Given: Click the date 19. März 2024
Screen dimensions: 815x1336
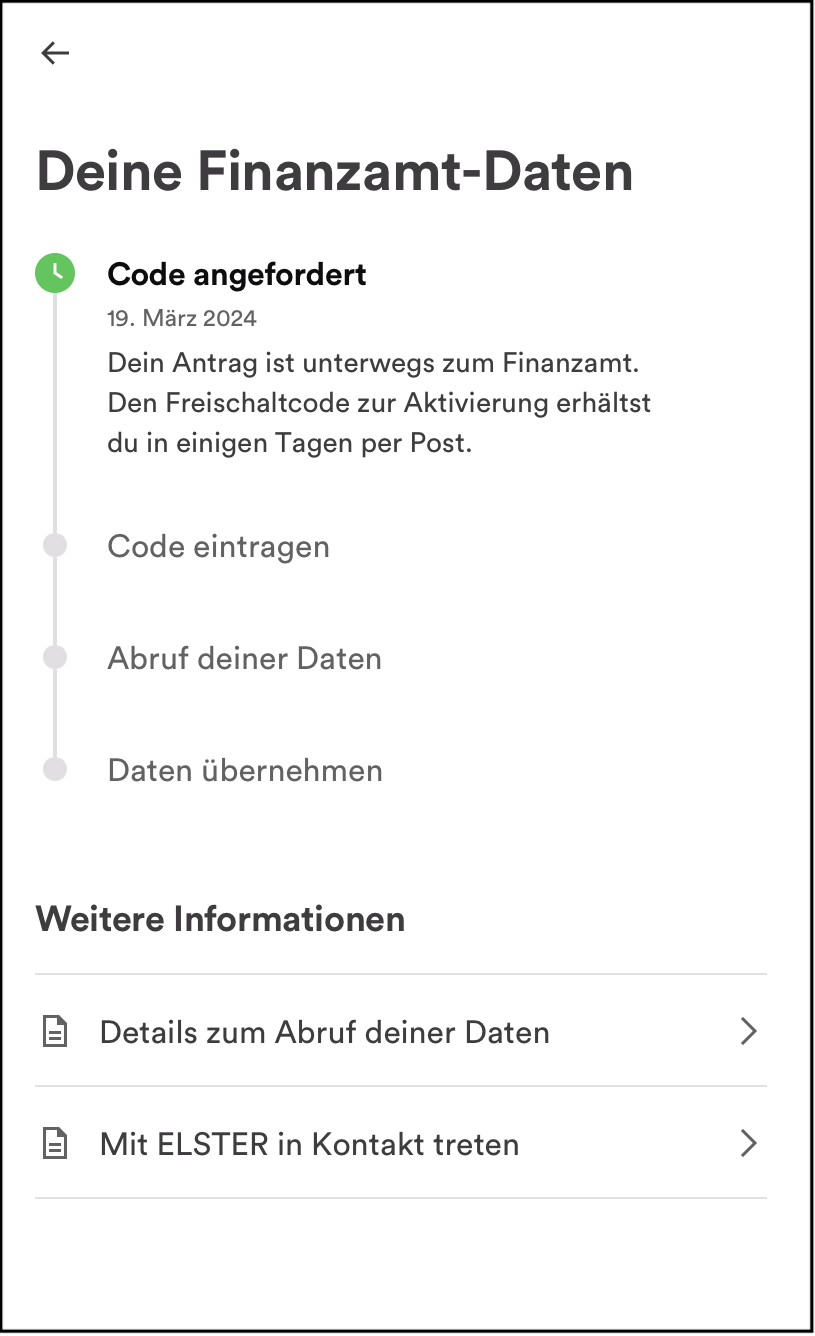Looking at the screenshot, I should [182, 319].
